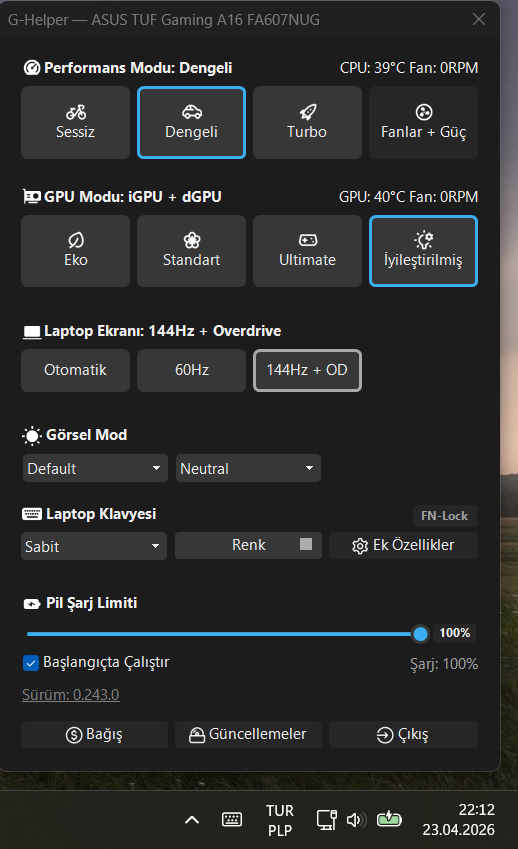Open the Sürüm: 0.243.0 version link
Viewport: 518px width, 849px height.
point(70,695)
